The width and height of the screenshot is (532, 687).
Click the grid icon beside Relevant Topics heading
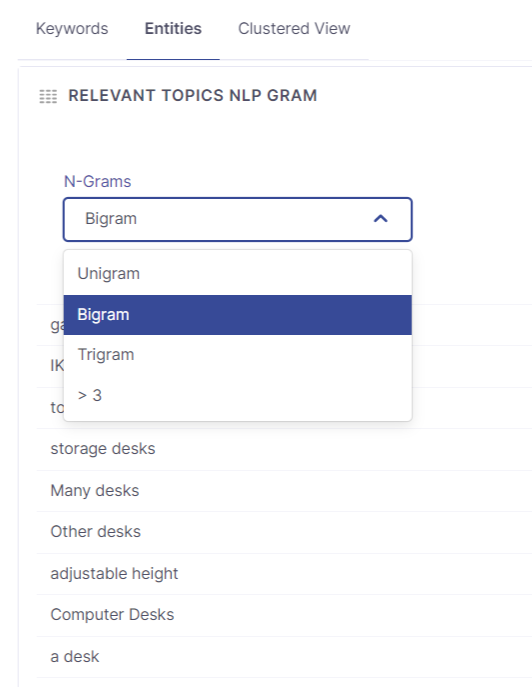point(48,96)
